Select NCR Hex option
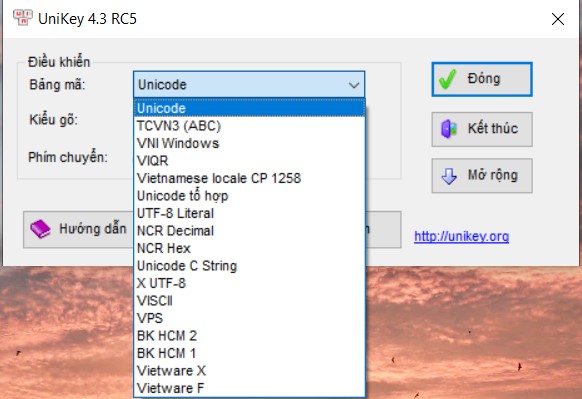The height and width of the screenshot is (399, 582). (x=249, y=248)
